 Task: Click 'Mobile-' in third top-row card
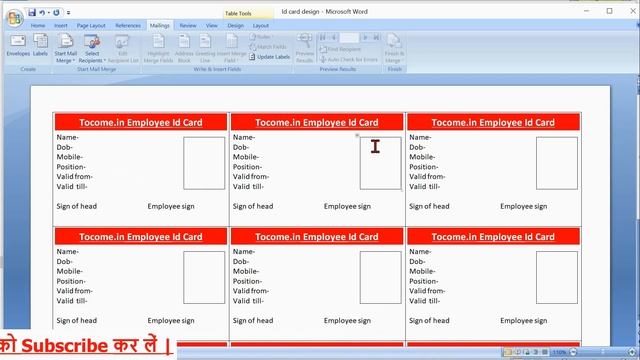point(422,157)
